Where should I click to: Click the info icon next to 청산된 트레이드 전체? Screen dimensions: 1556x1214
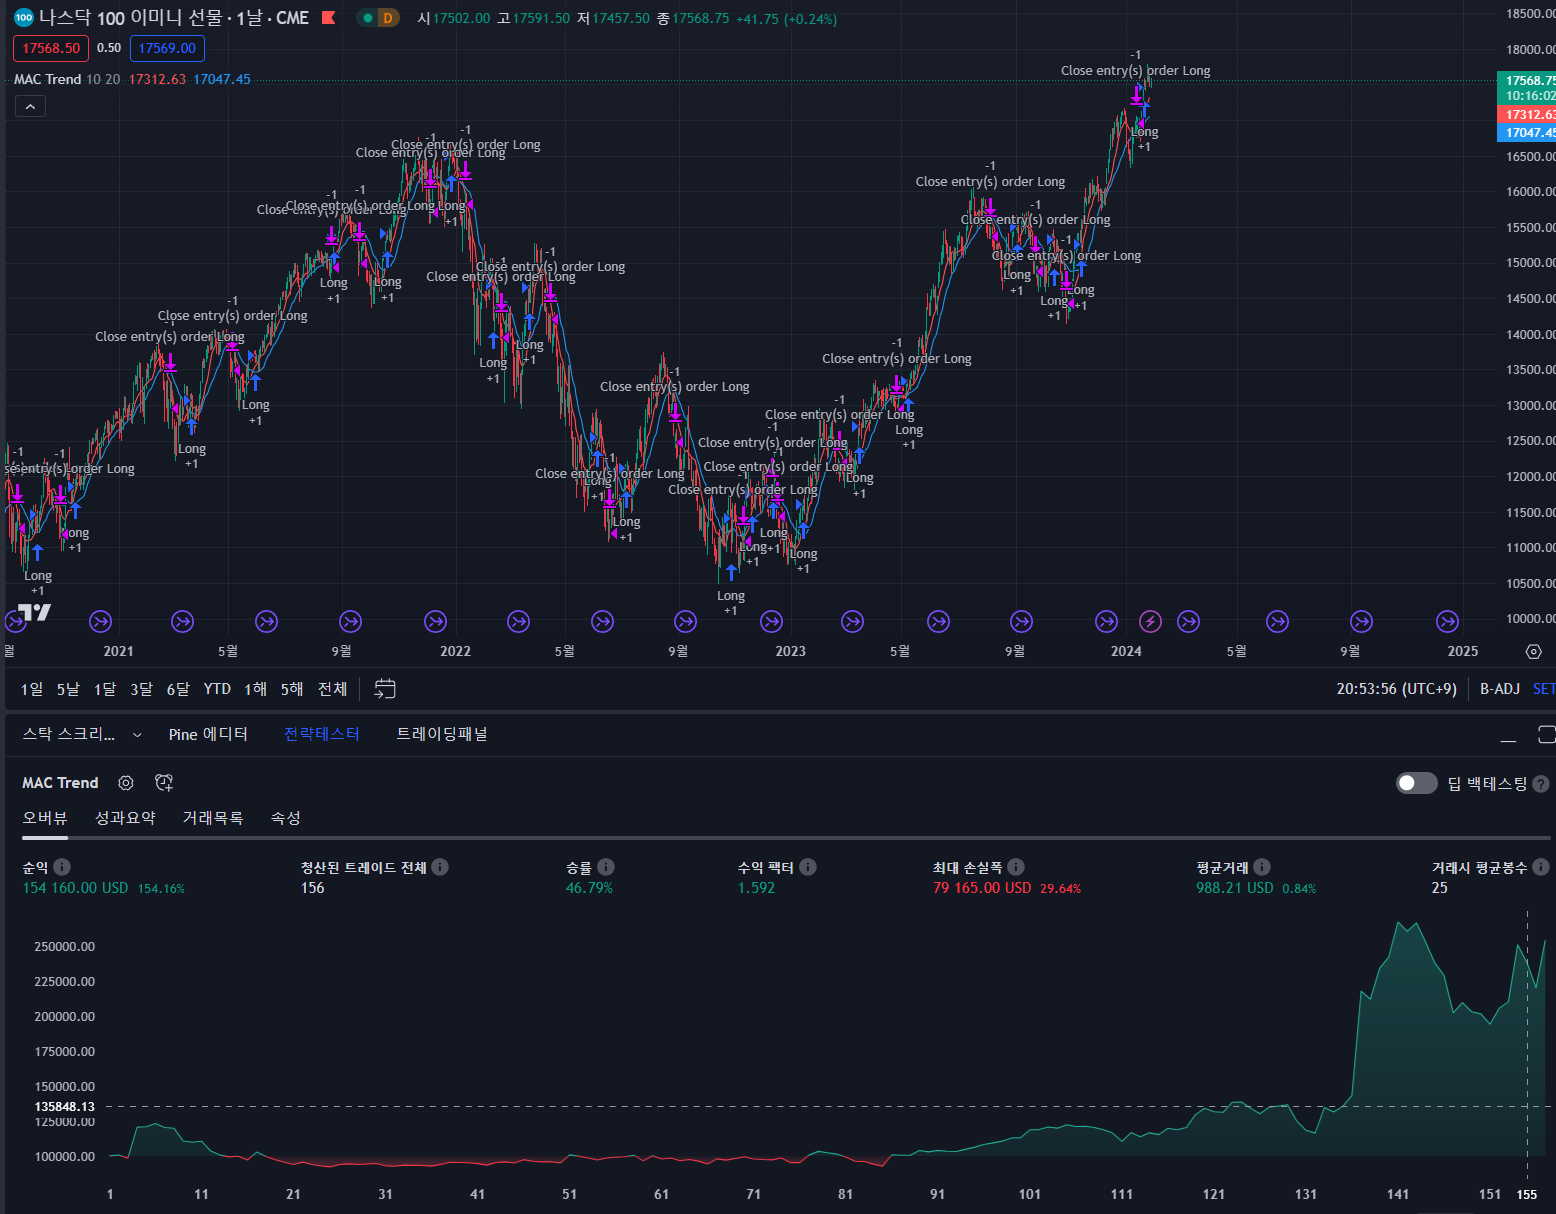[x=440, y=867]
